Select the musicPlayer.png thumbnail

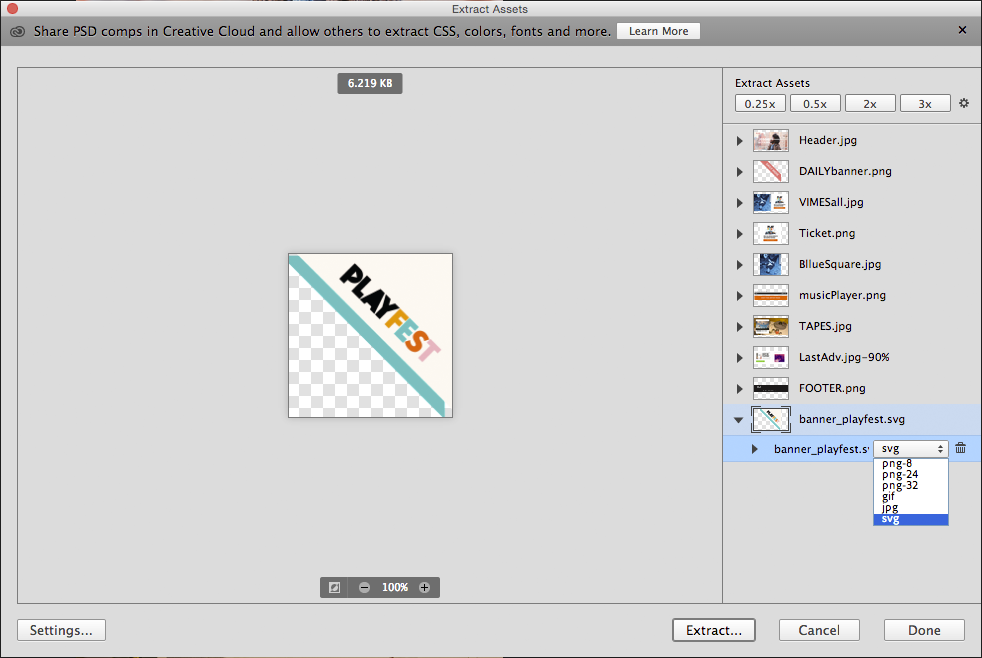771,295
